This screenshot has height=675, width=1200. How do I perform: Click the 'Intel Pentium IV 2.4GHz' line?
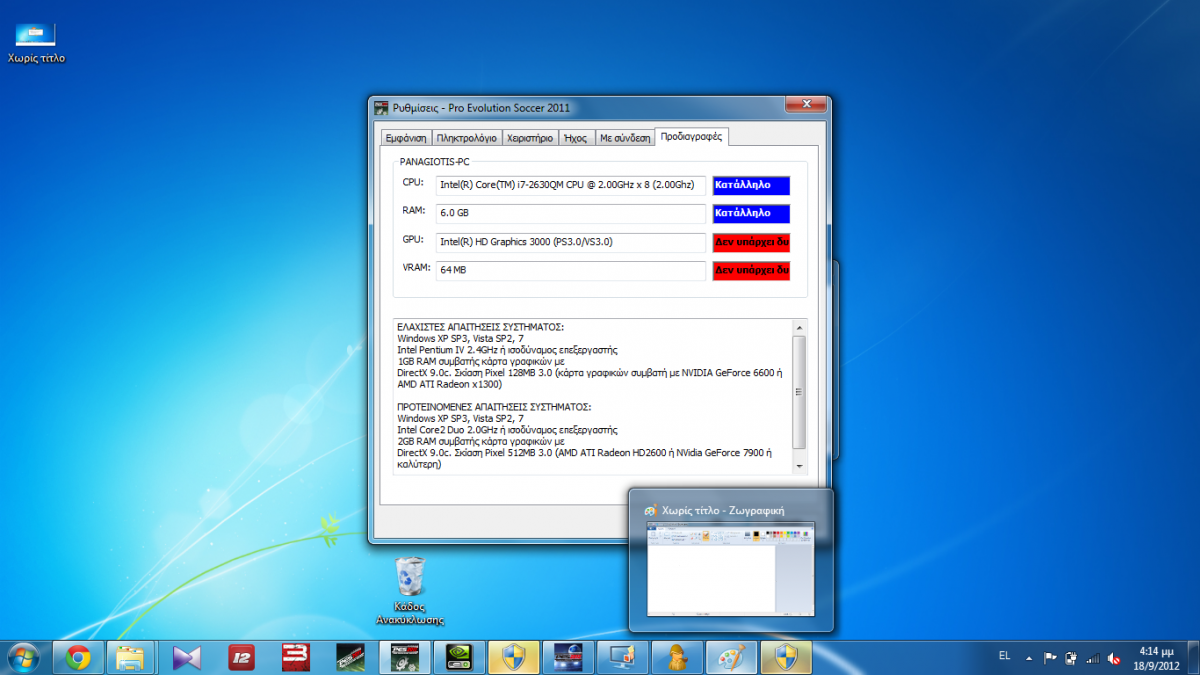[507, 350]
